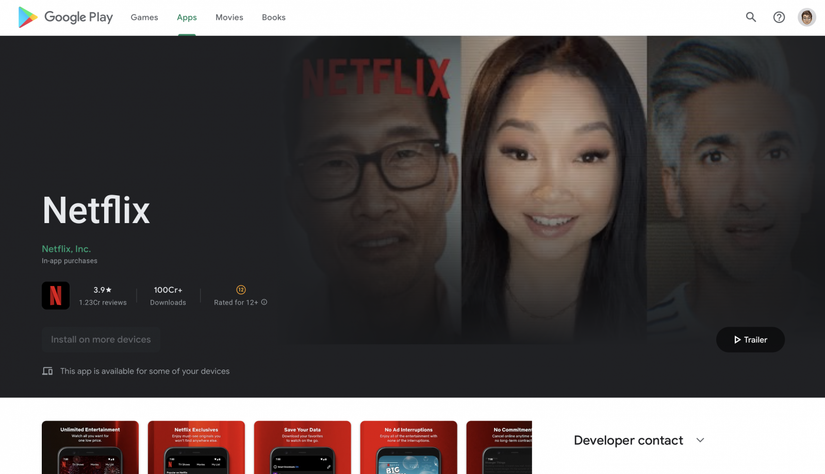
Task: Click the devices availability icon
Action: [47, 371]
